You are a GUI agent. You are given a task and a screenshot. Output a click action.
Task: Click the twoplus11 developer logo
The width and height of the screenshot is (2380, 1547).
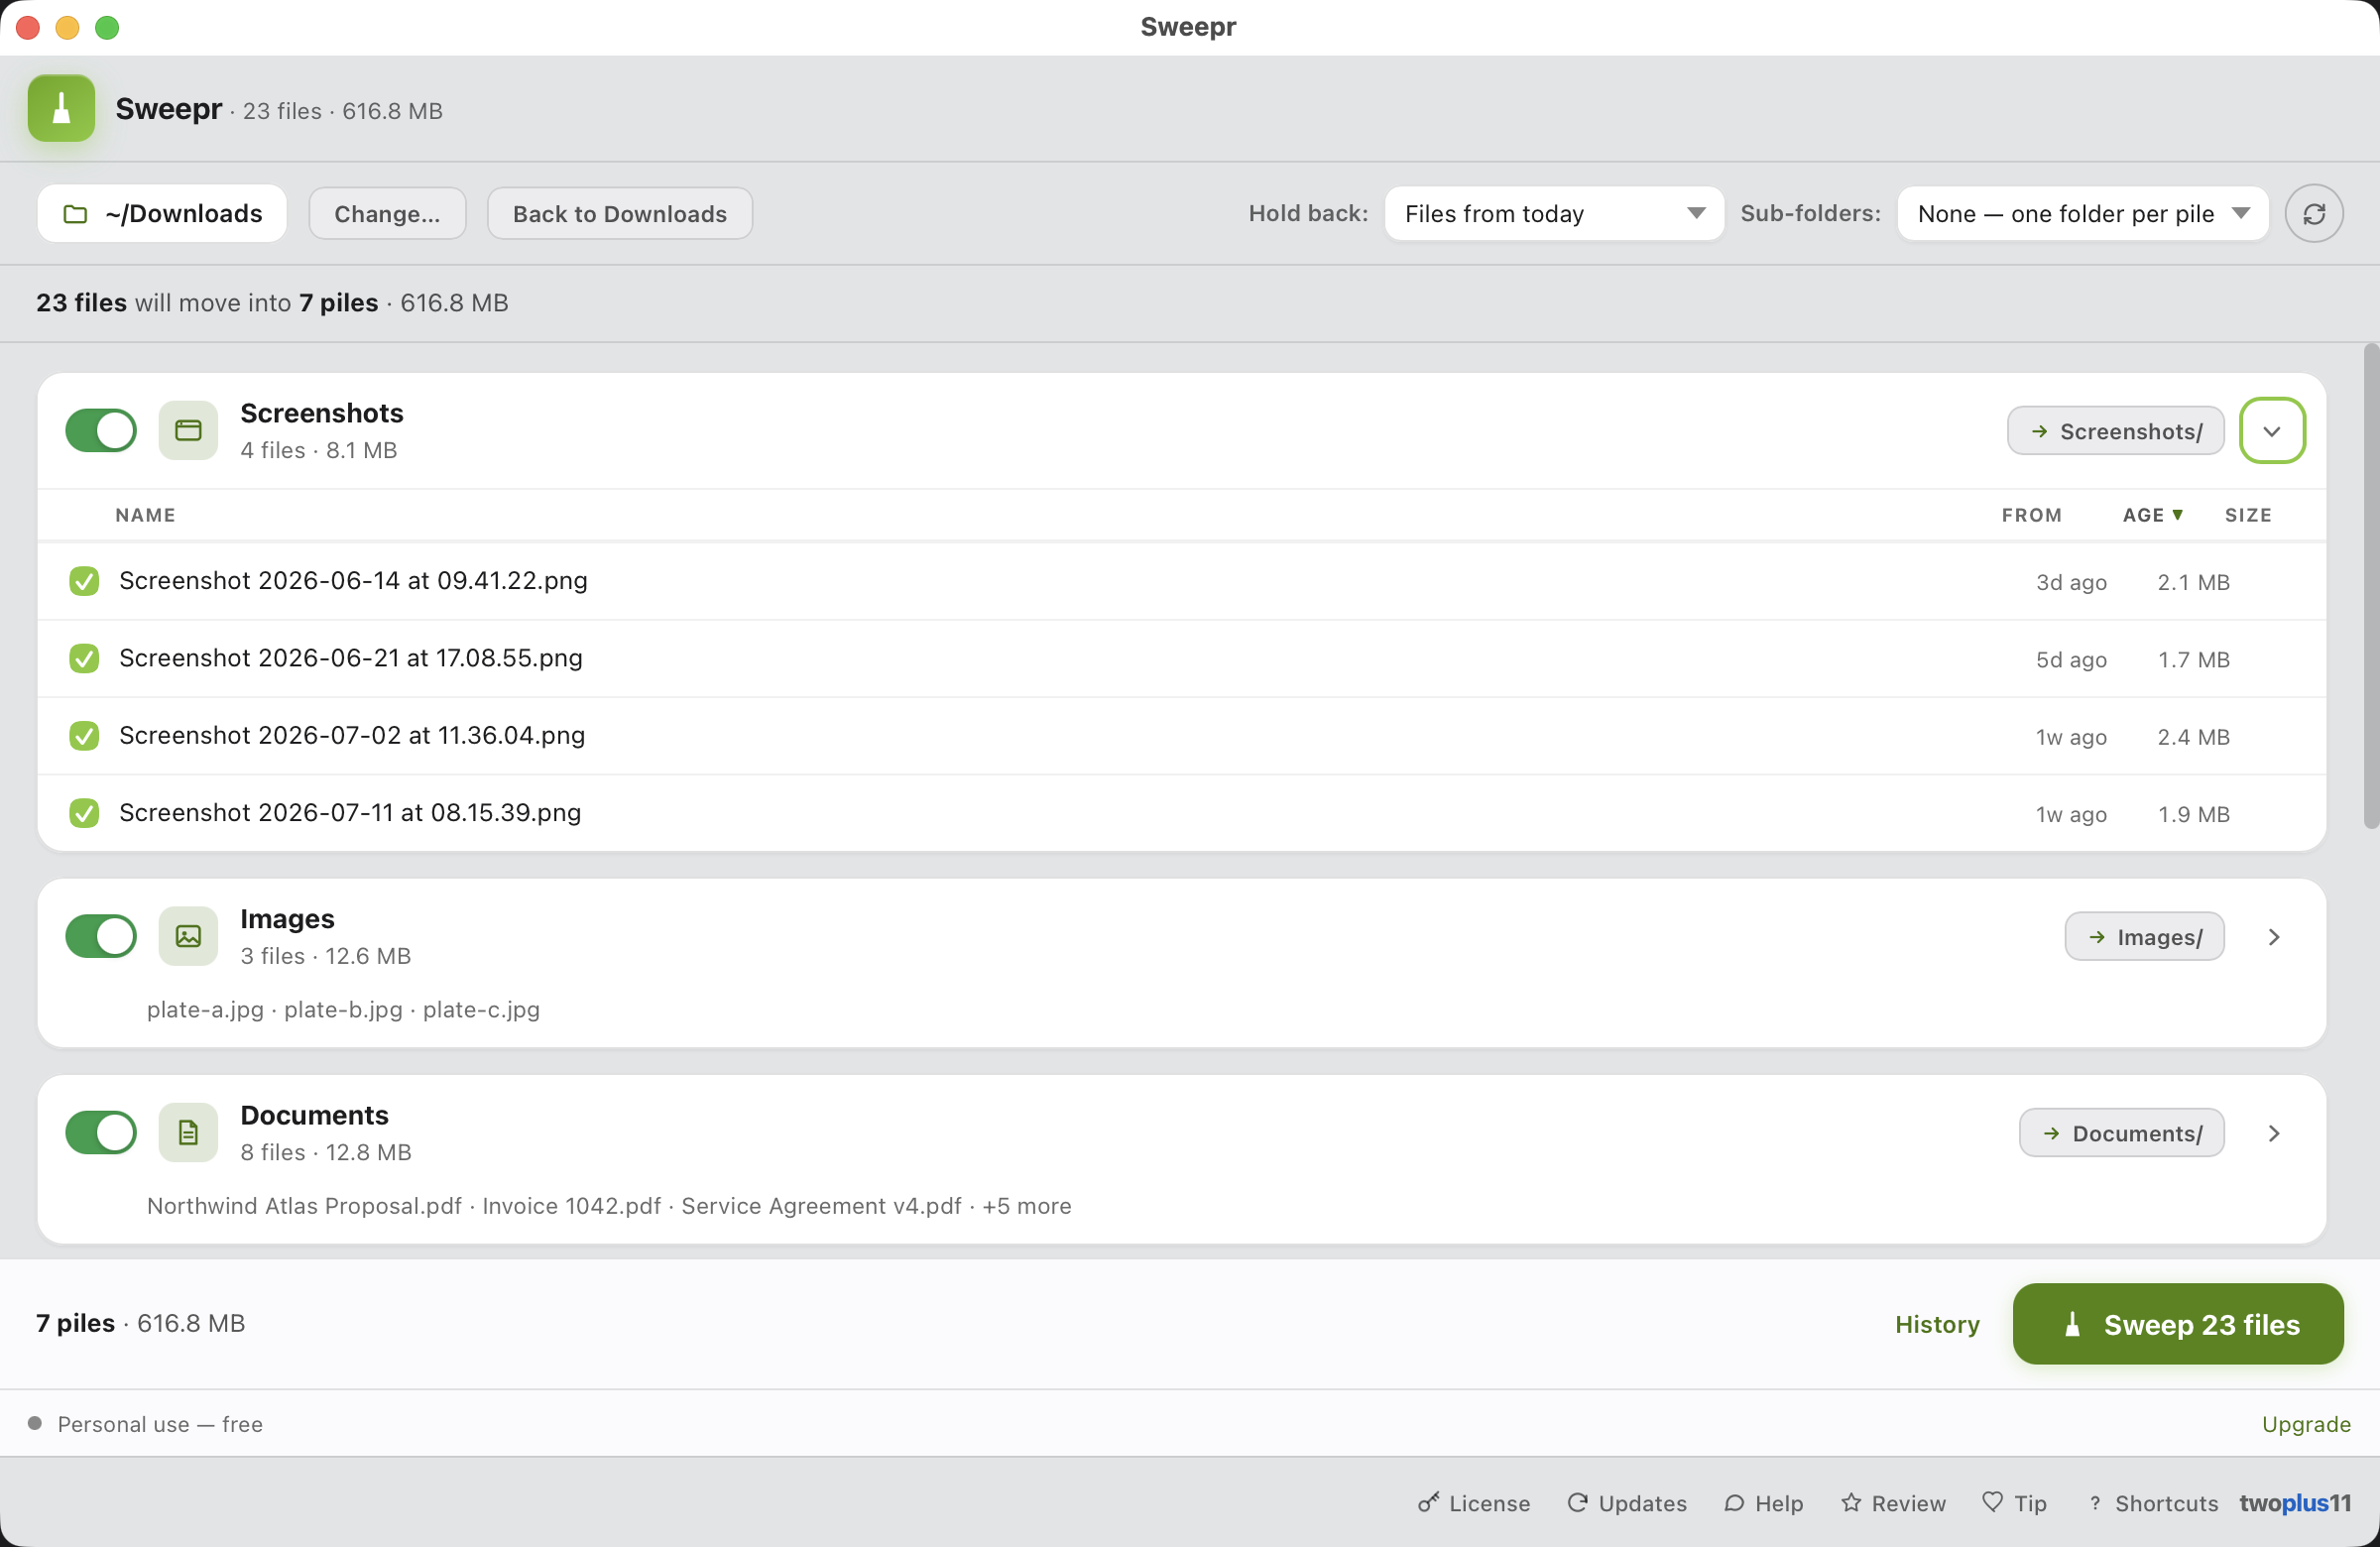coord(2295,1502)
